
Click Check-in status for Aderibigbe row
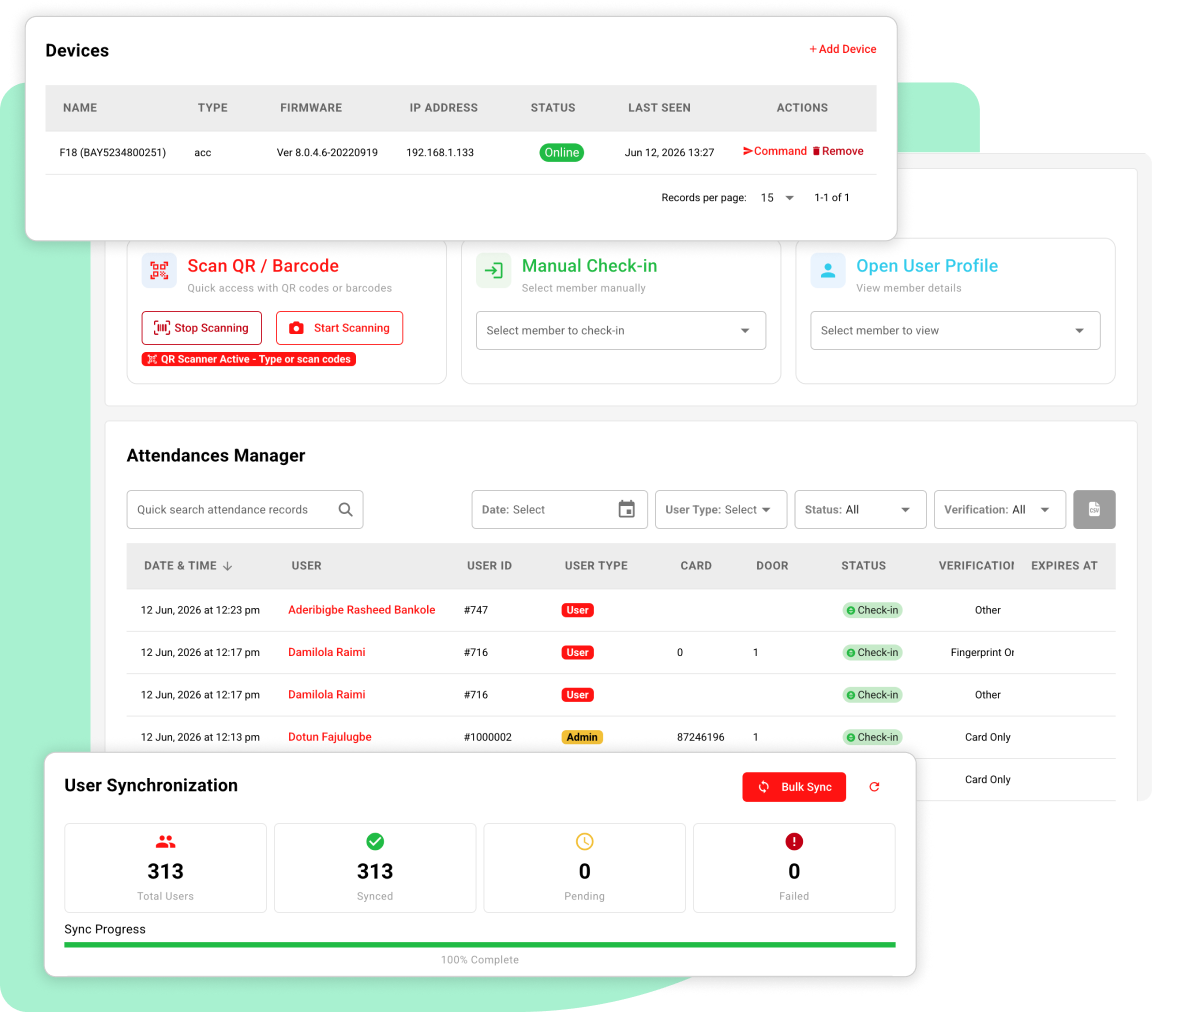[x=872, y=610]
